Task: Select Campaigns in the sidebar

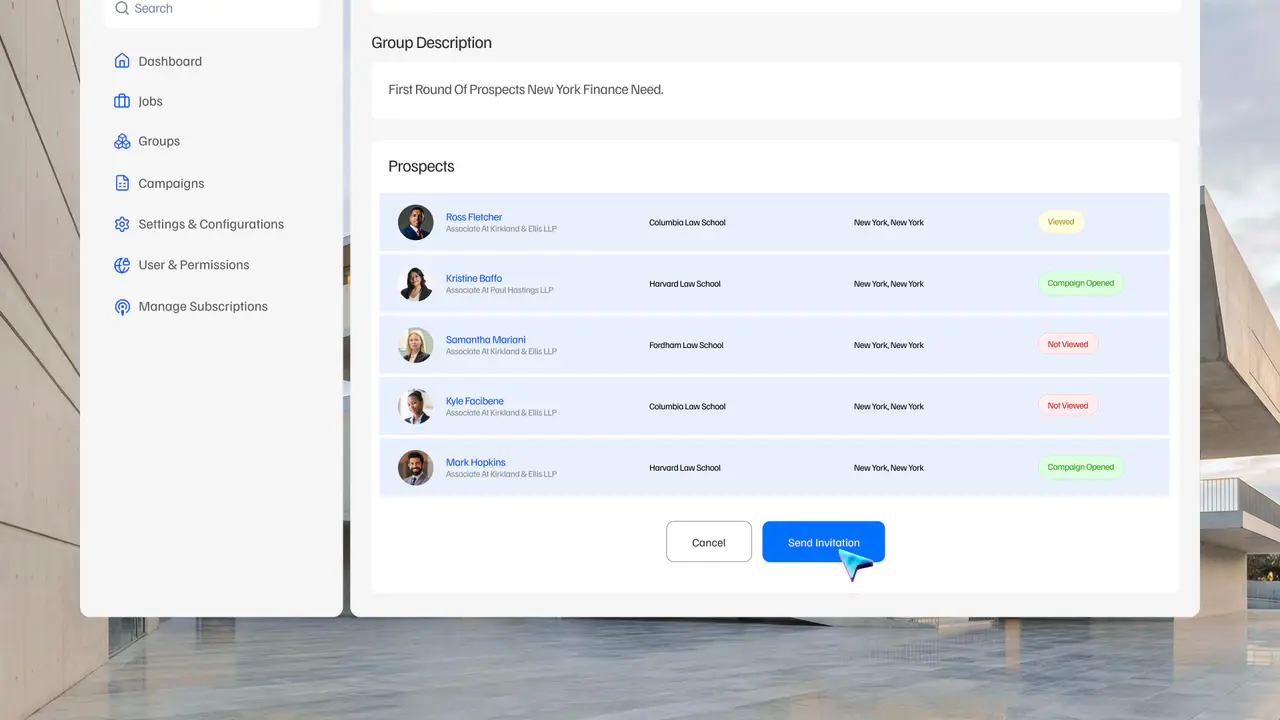Action: tap(171, 183)
